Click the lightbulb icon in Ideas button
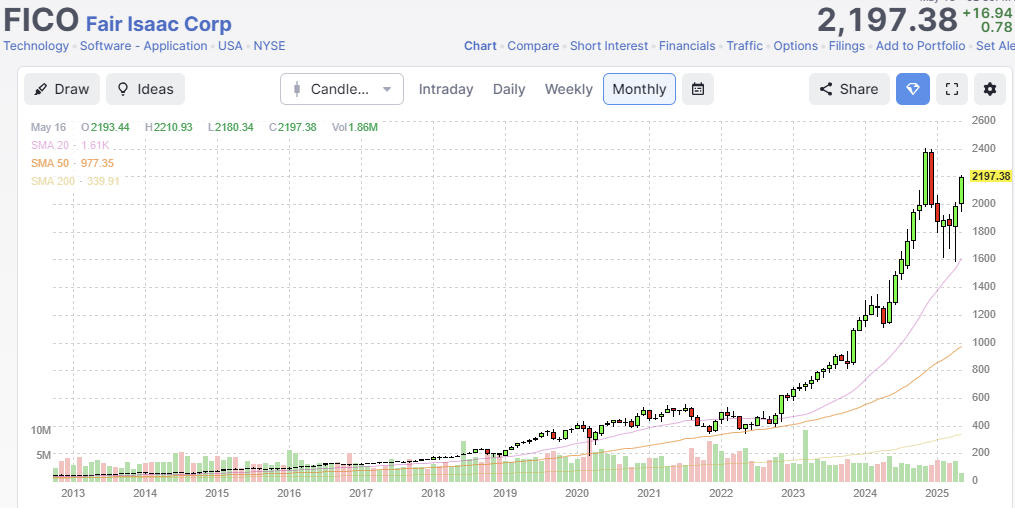The image size is (1015, 508). pyautogui.click(x=123, y=89)
